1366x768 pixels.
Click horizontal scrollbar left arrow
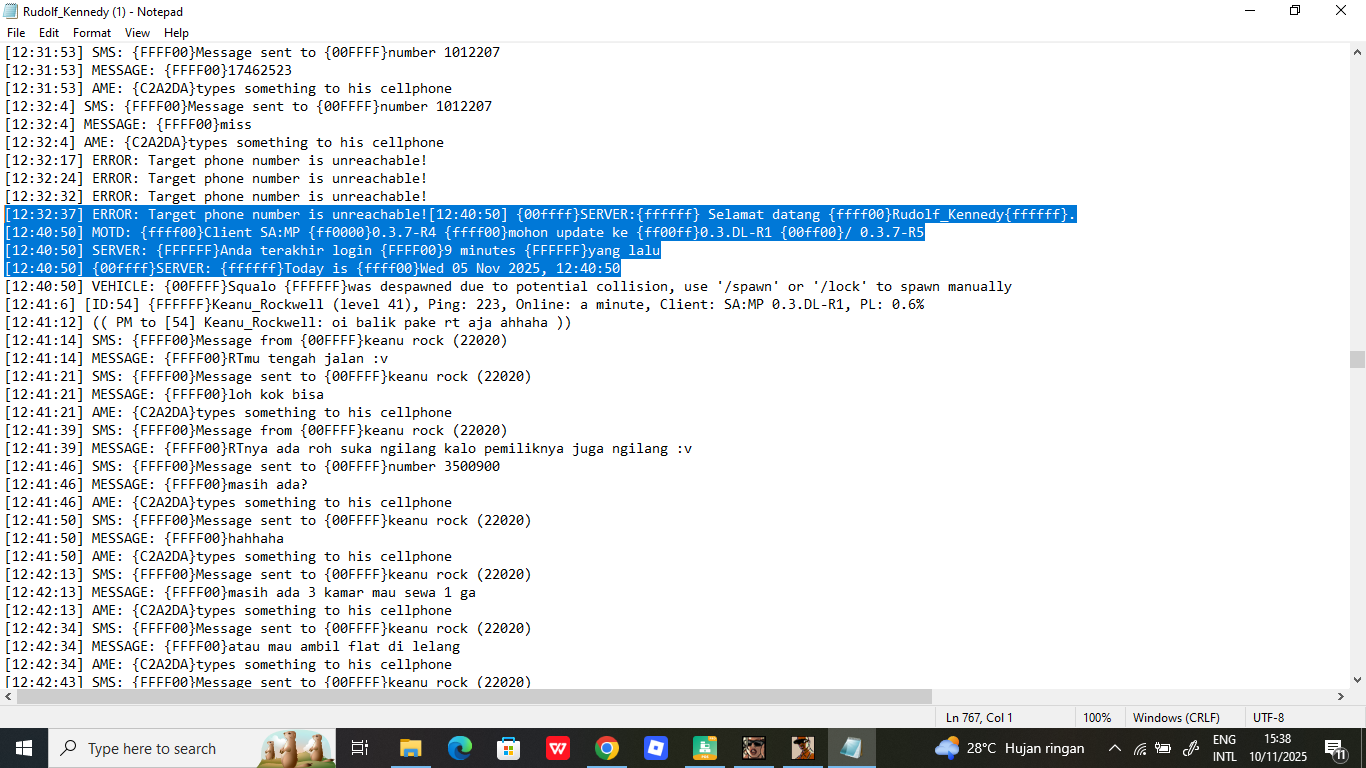pos(8,697)
